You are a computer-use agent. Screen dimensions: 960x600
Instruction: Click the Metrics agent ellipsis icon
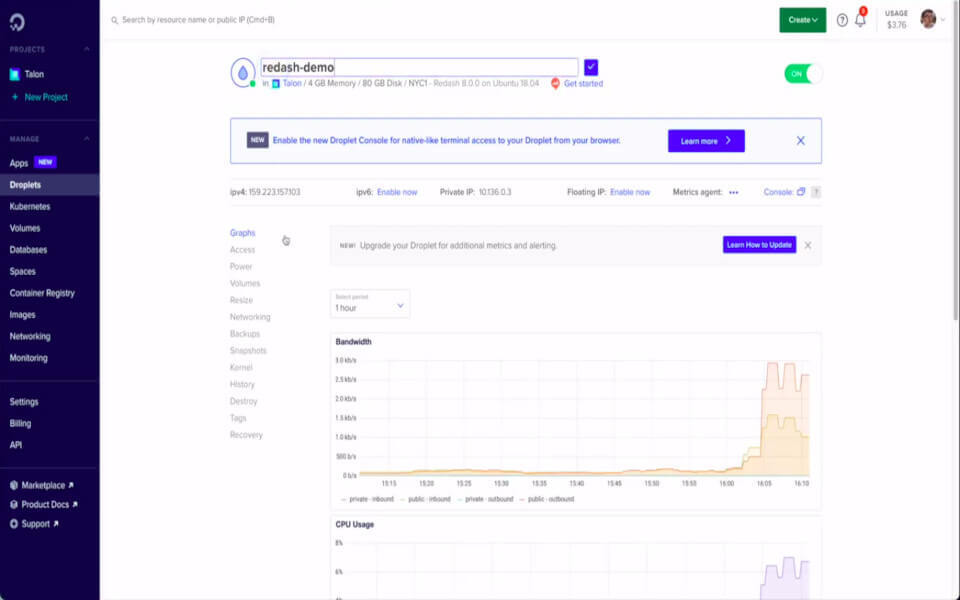[733, 192]
